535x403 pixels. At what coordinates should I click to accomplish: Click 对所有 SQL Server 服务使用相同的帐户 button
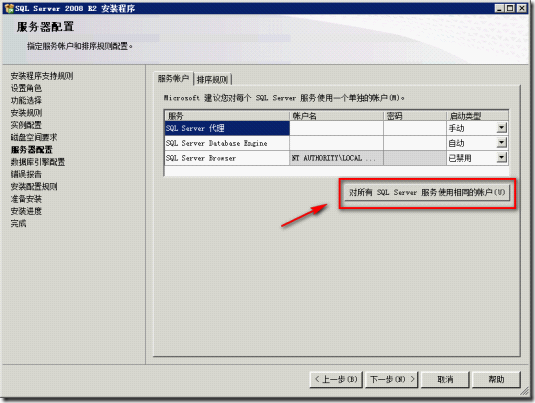pyautogui.click(x=427, y=192)
